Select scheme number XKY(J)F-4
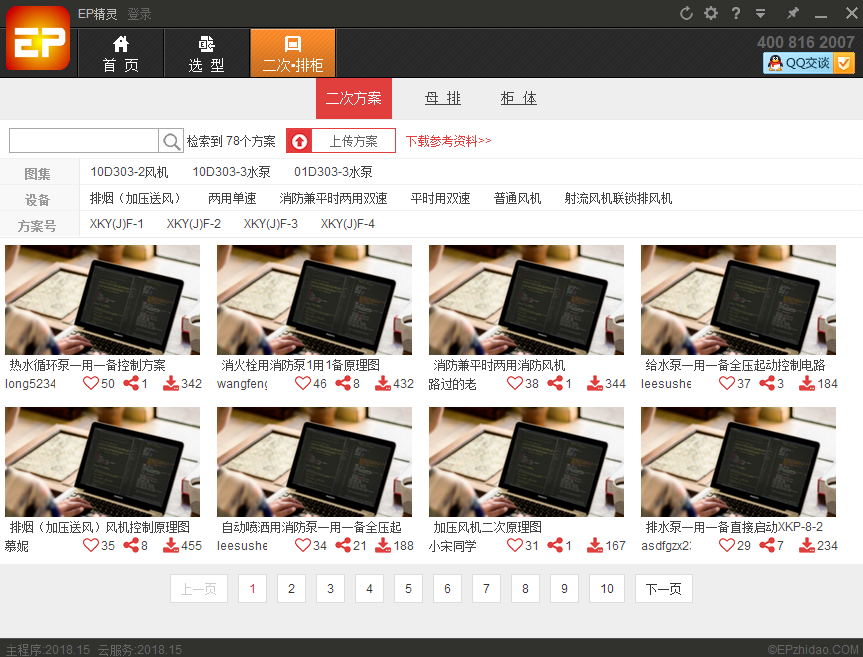Image resolution: width=863 pixels, height=657 pixels. pos(348,224)
